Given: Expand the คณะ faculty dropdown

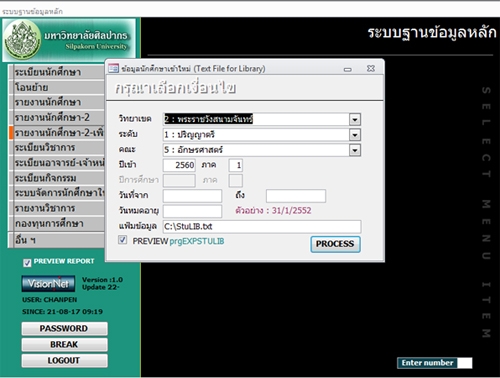Looking at the screenshot, I should coord(355,150).
